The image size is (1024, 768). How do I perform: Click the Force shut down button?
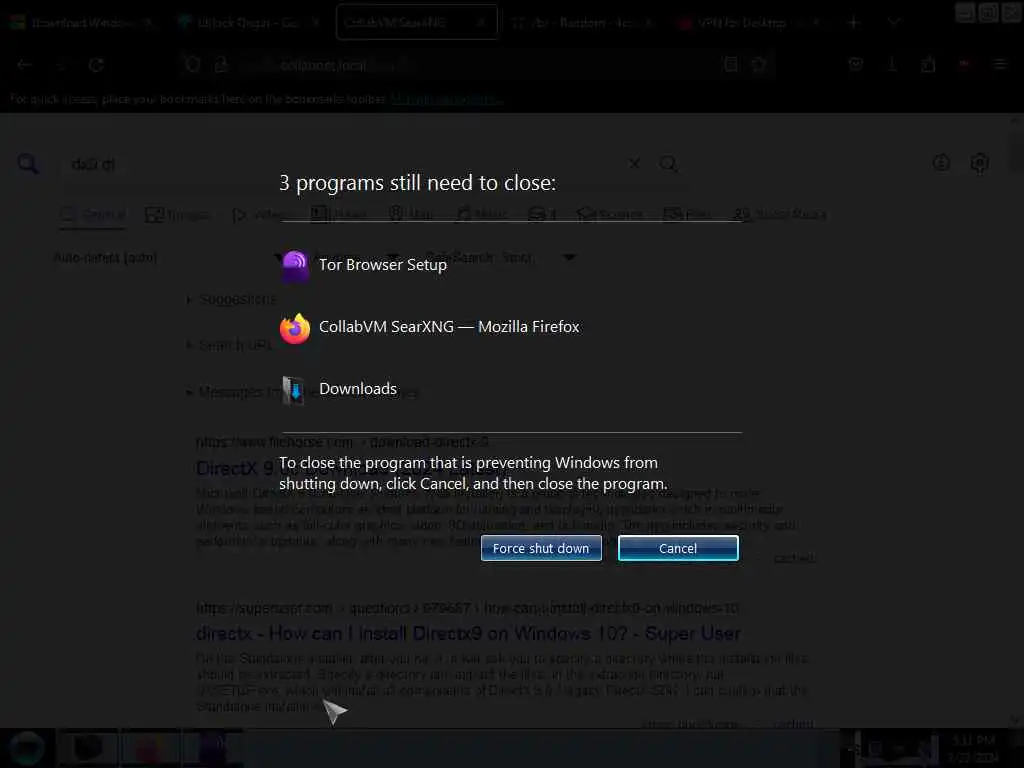pyautogui.click(x=541, y=548)
